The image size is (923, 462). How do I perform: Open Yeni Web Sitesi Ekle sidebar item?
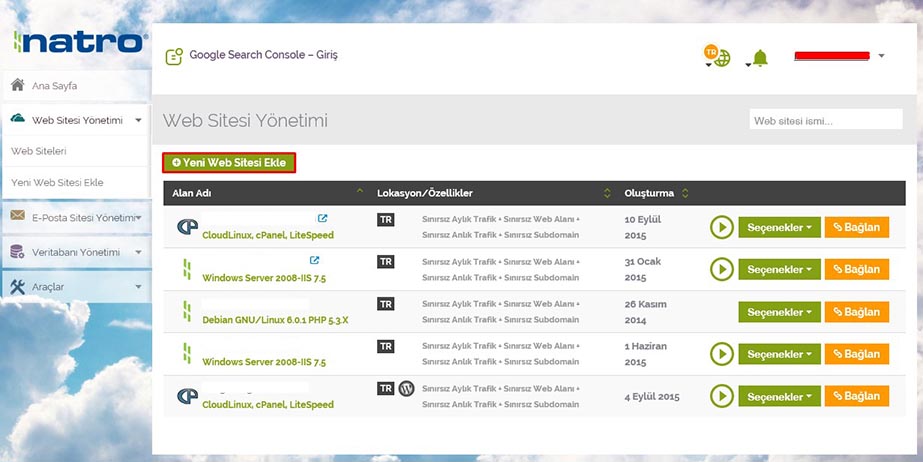click(x=57, y=182)
